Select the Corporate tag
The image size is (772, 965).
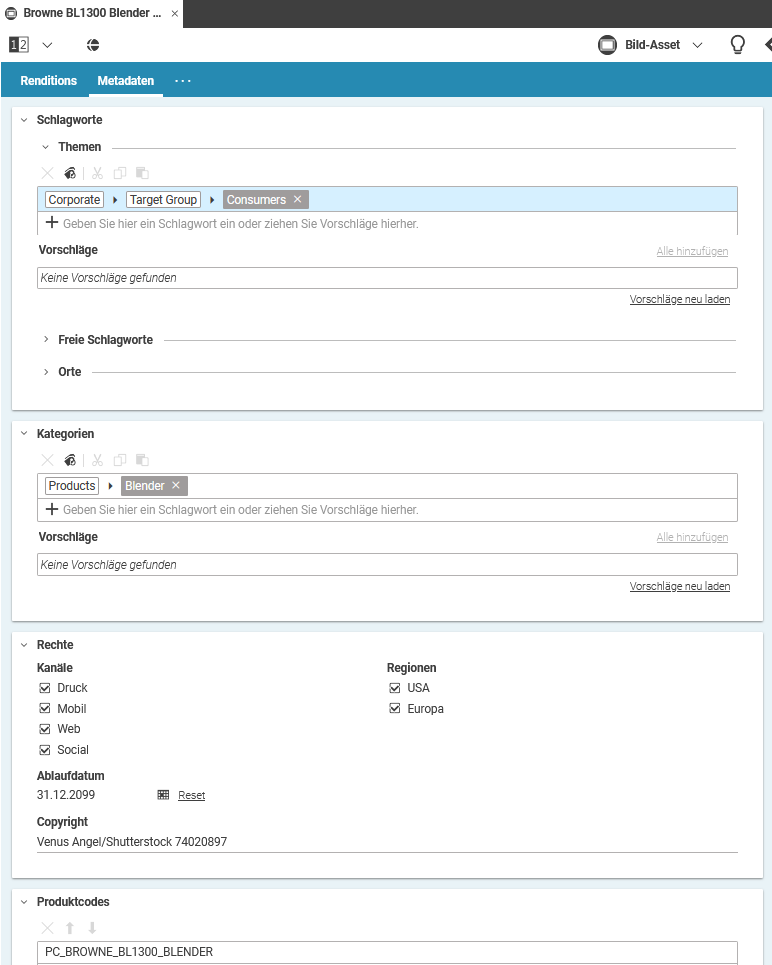tap(74, 200)
